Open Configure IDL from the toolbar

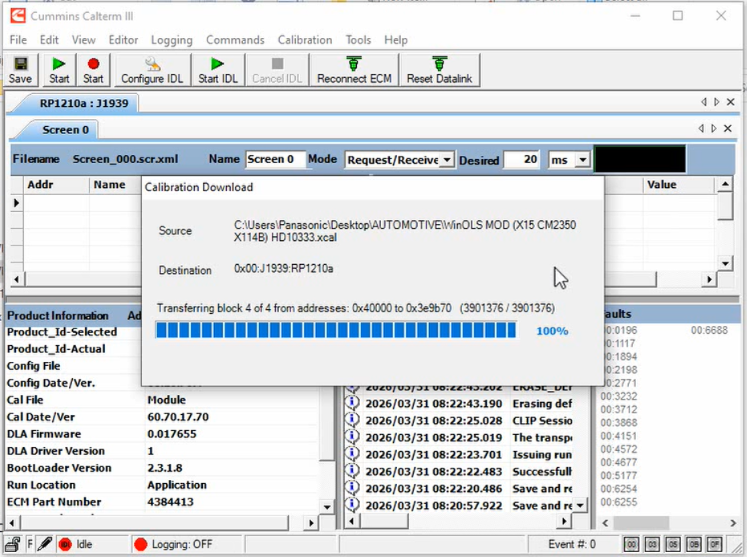[x=152, y=70]
